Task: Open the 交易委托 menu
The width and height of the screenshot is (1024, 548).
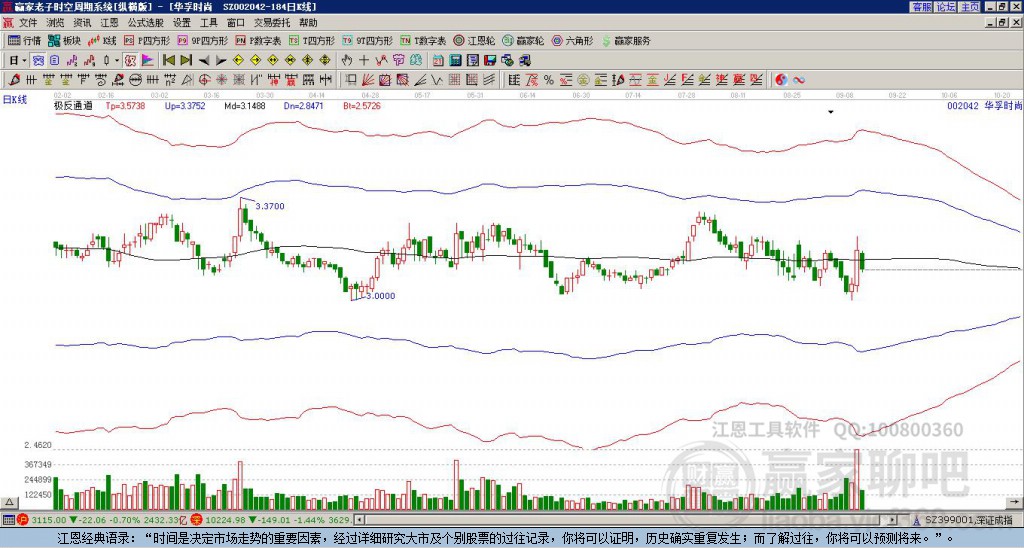Action: coord(272,23)
